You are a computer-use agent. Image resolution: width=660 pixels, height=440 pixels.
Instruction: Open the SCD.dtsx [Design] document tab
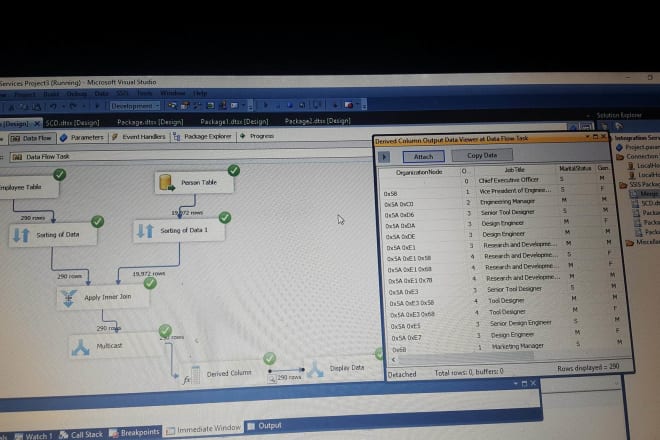[72, 123]
